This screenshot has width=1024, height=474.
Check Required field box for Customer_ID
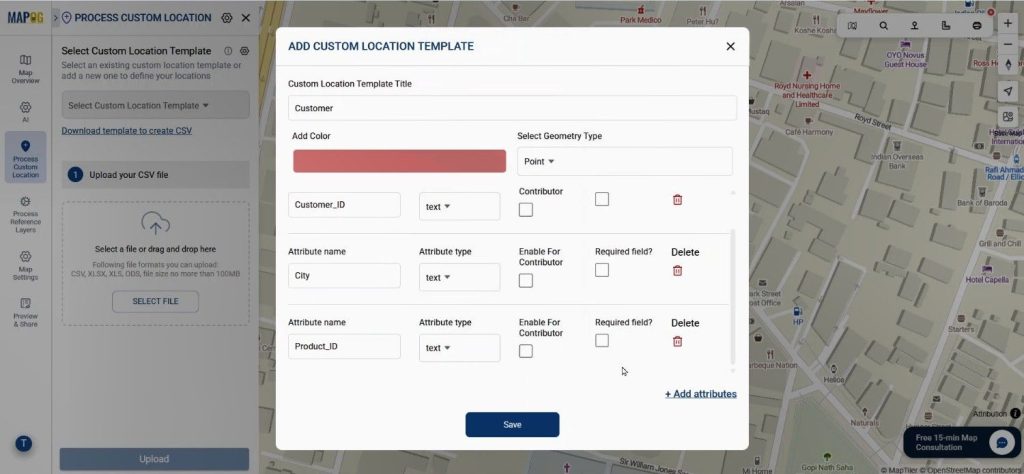(x=602, y=199)
